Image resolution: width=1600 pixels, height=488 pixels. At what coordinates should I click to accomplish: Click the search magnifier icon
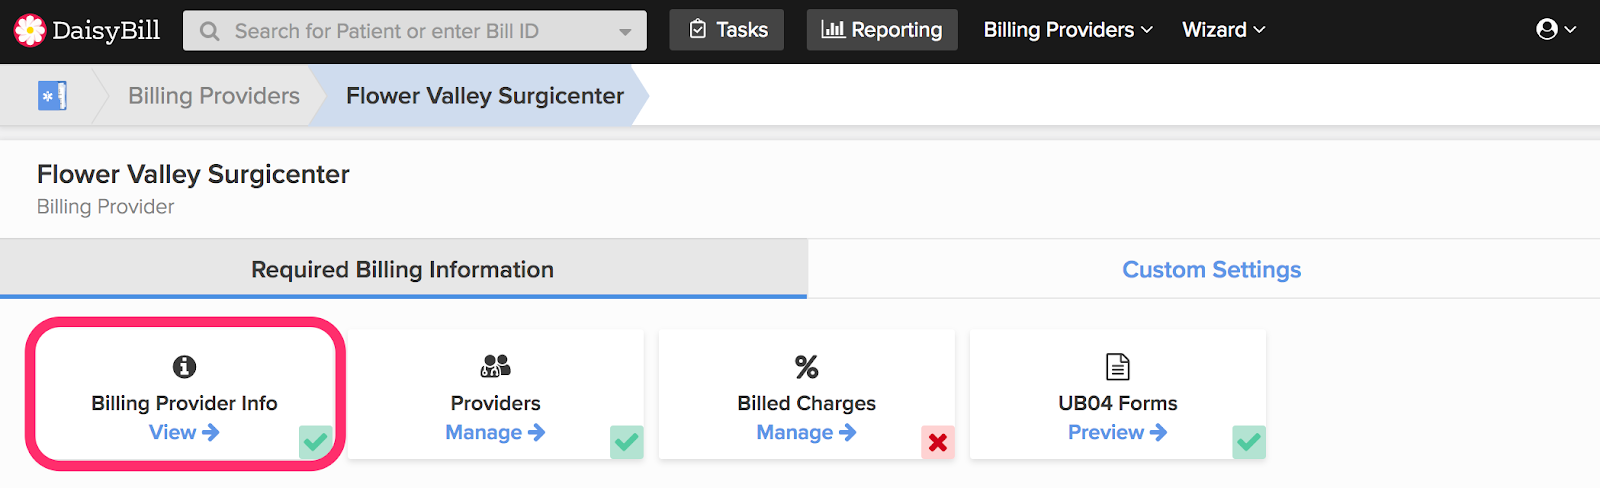(209, 31)
